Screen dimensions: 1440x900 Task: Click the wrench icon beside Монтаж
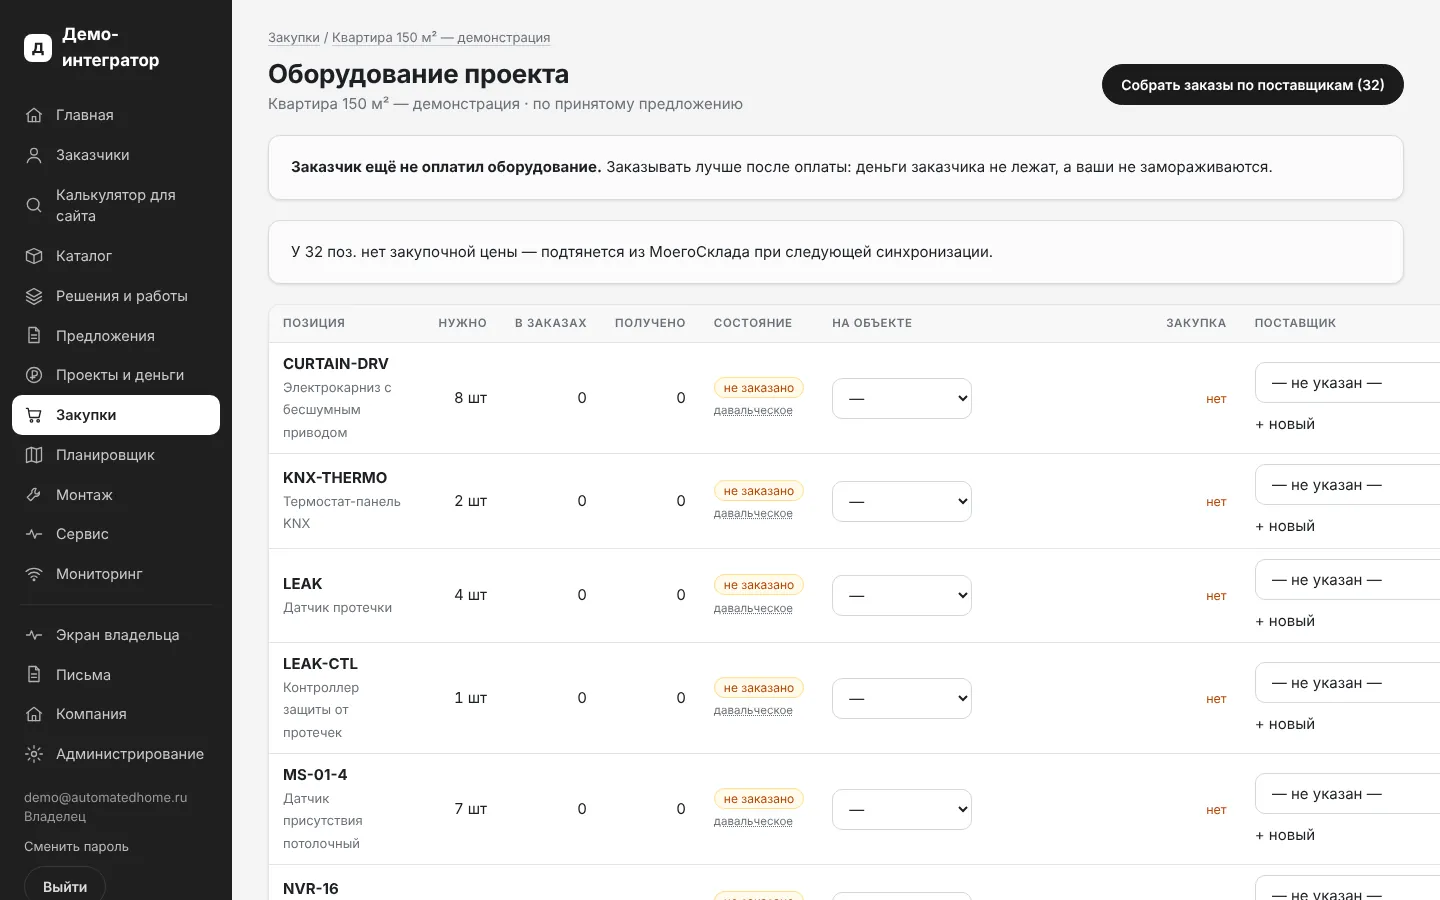click(34, 495)
